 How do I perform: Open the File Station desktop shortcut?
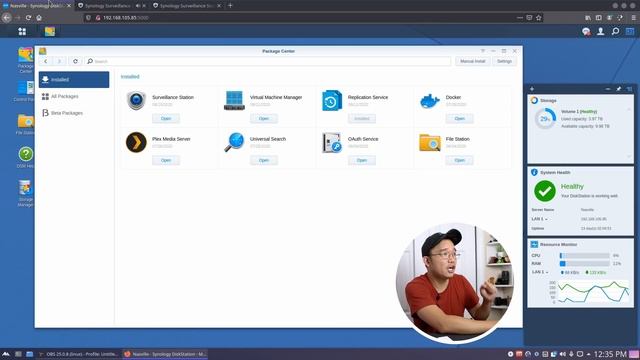coord(25,124)
